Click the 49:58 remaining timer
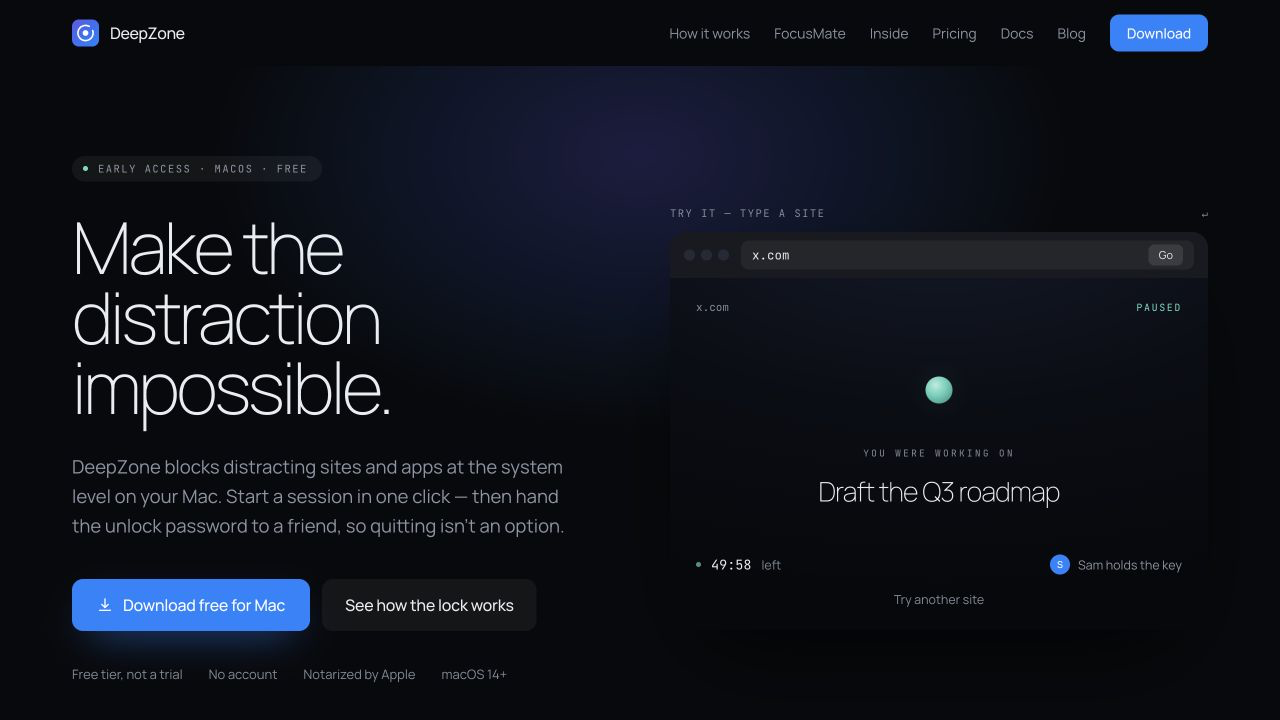Screen dimensions: 1280x720 731,565
